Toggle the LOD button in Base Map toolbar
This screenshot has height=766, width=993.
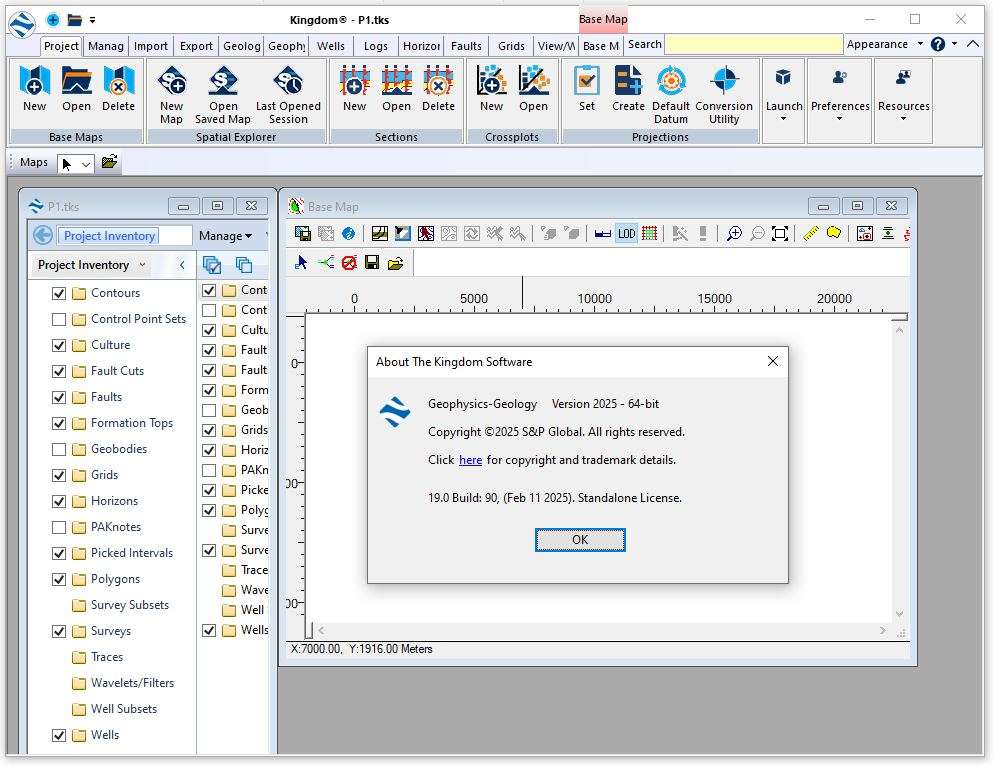click(x=626, y=234)
